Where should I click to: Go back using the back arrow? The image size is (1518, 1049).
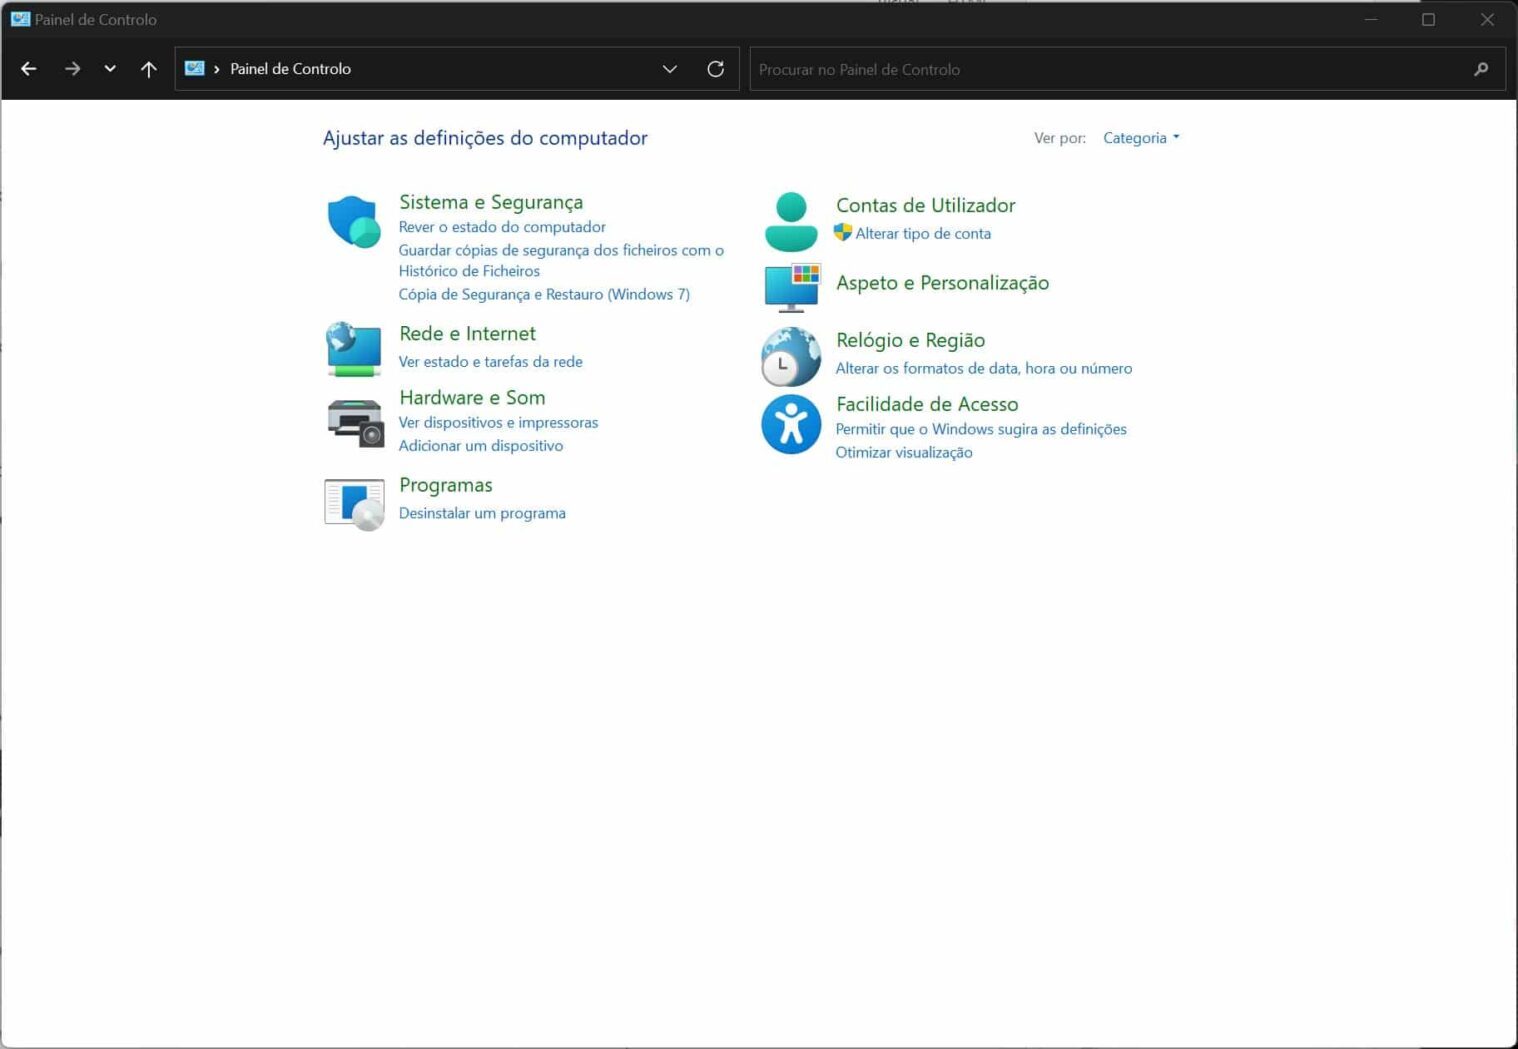pos(29,69)
